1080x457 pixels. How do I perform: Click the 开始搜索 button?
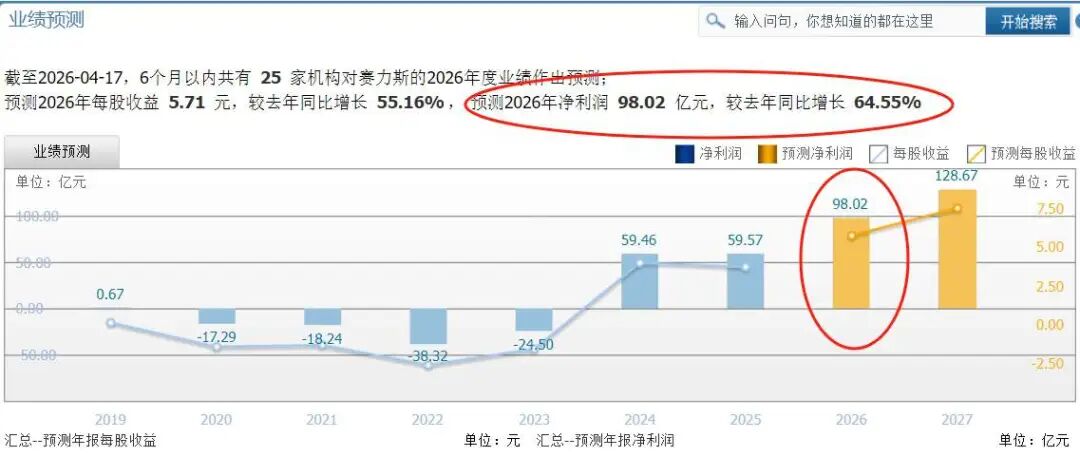pyautogui.click(x=1027, y=21)
